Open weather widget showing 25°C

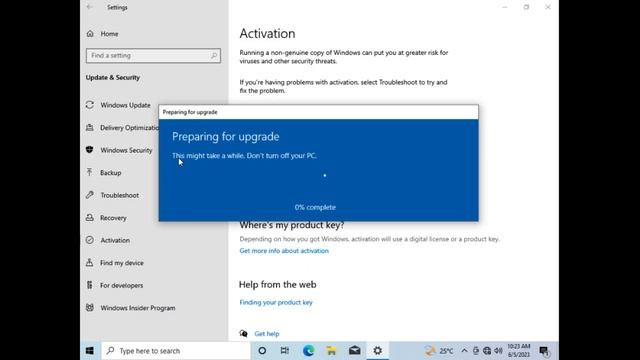(439, 351)
